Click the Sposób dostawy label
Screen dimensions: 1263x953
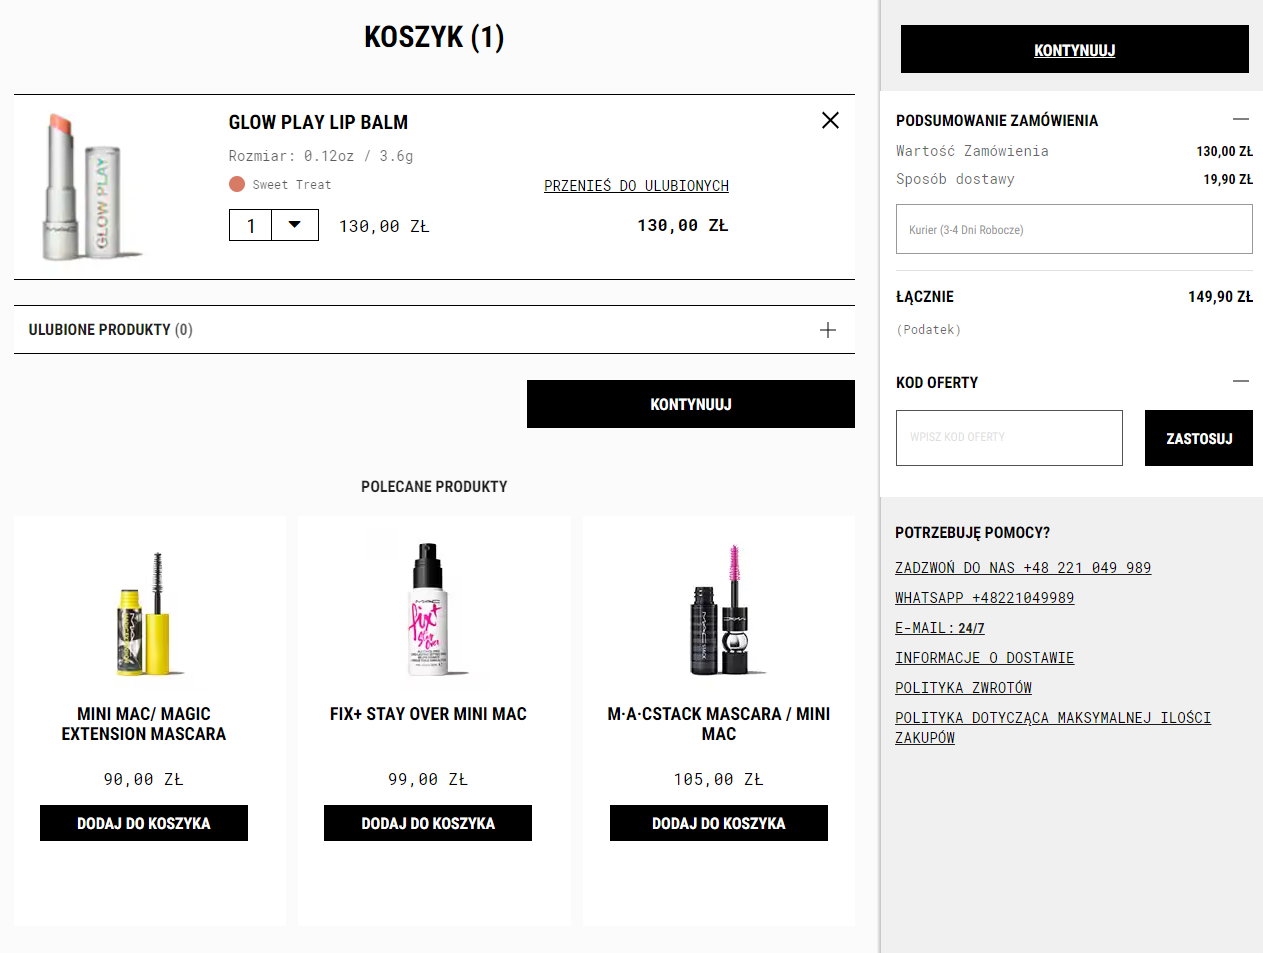click(955, 179)
